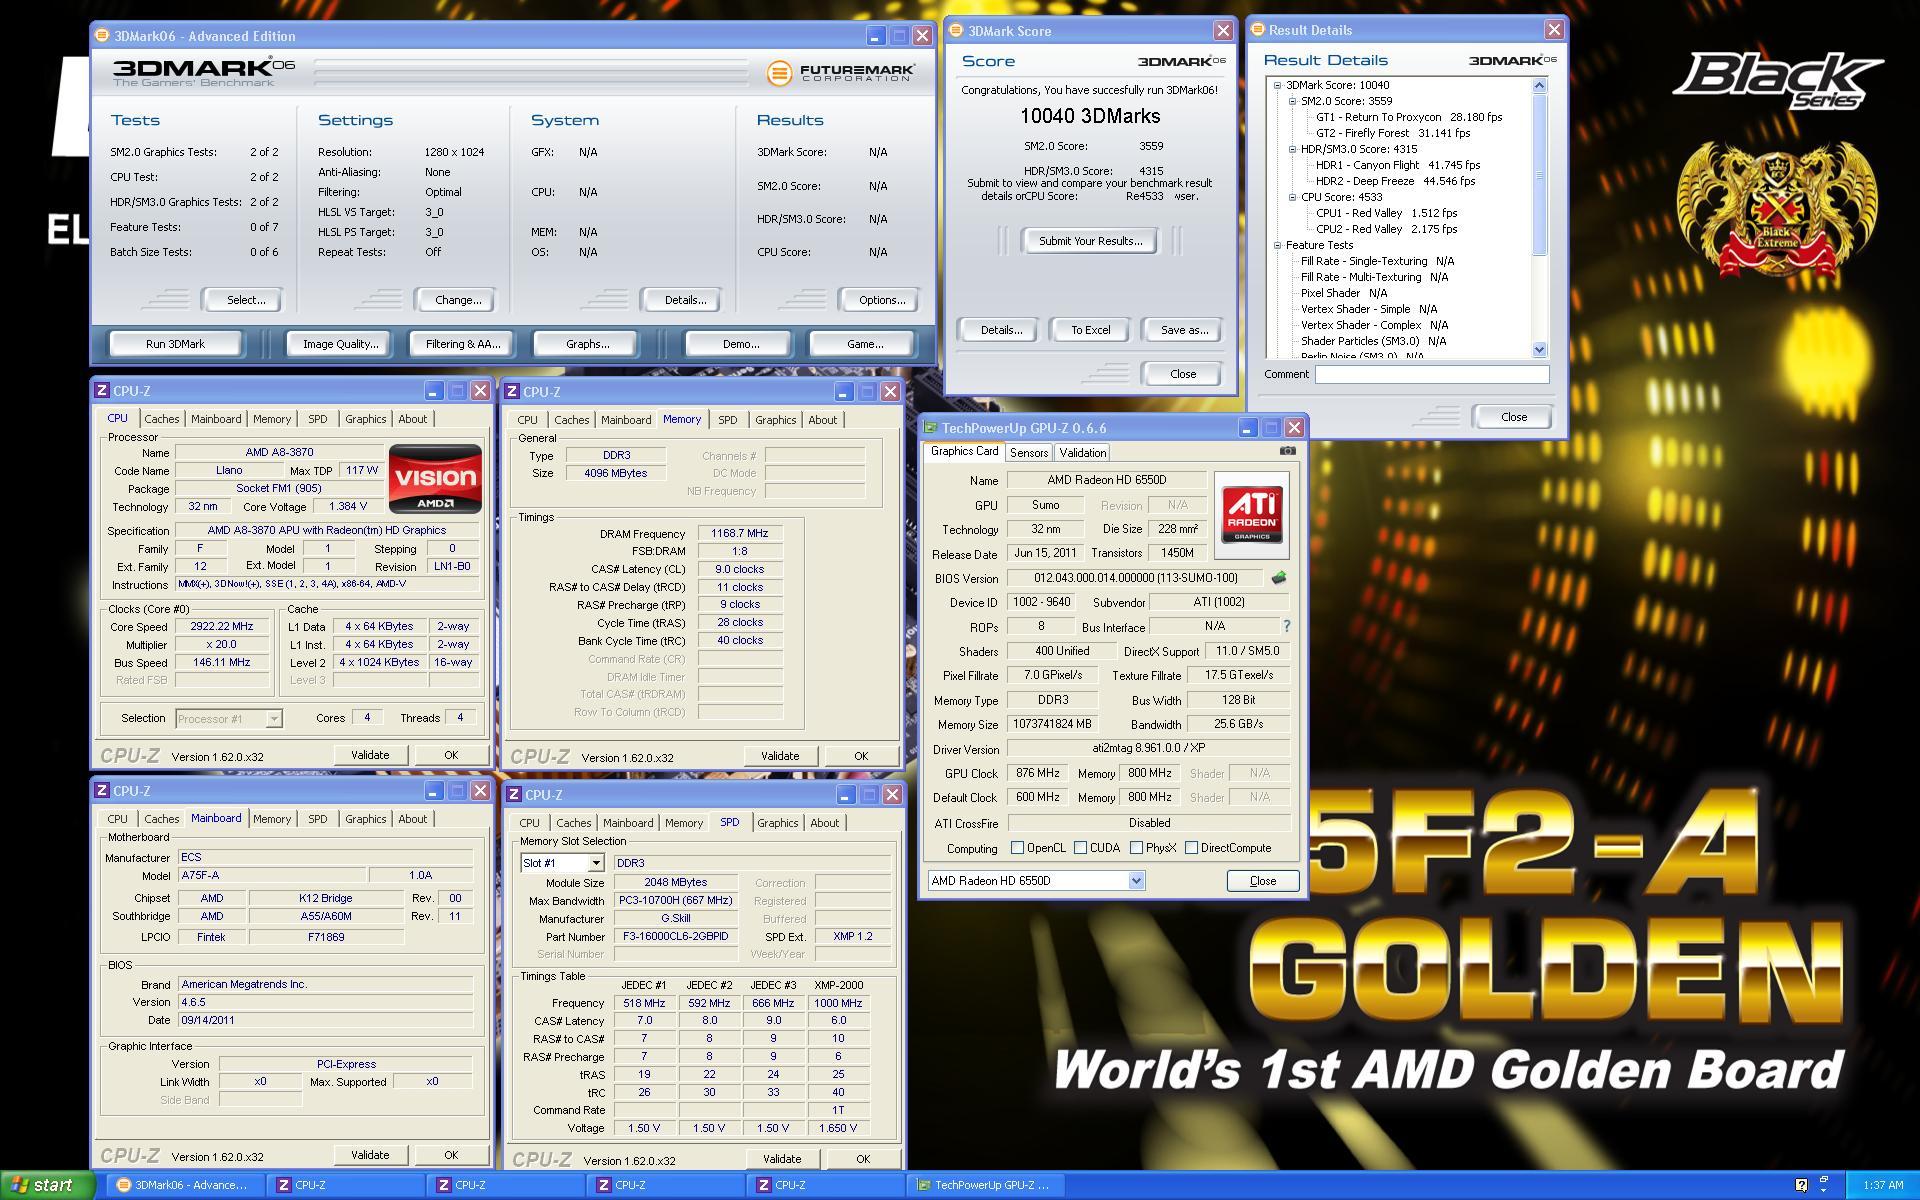
Task: Click the 3DMark Score window title icon
Action: coord(956,31)
